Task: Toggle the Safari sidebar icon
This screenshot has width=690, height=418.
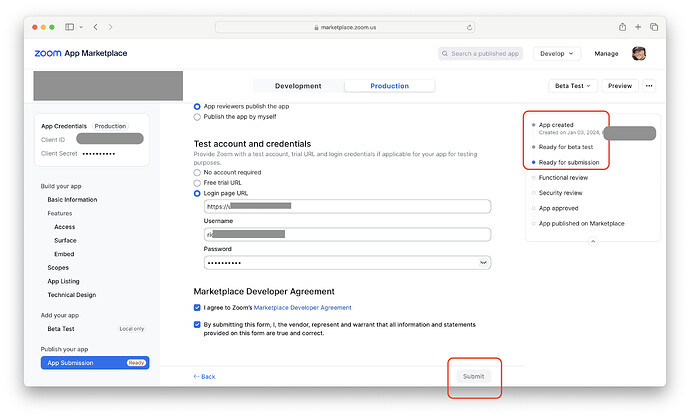Action: (x=70, y=27)
